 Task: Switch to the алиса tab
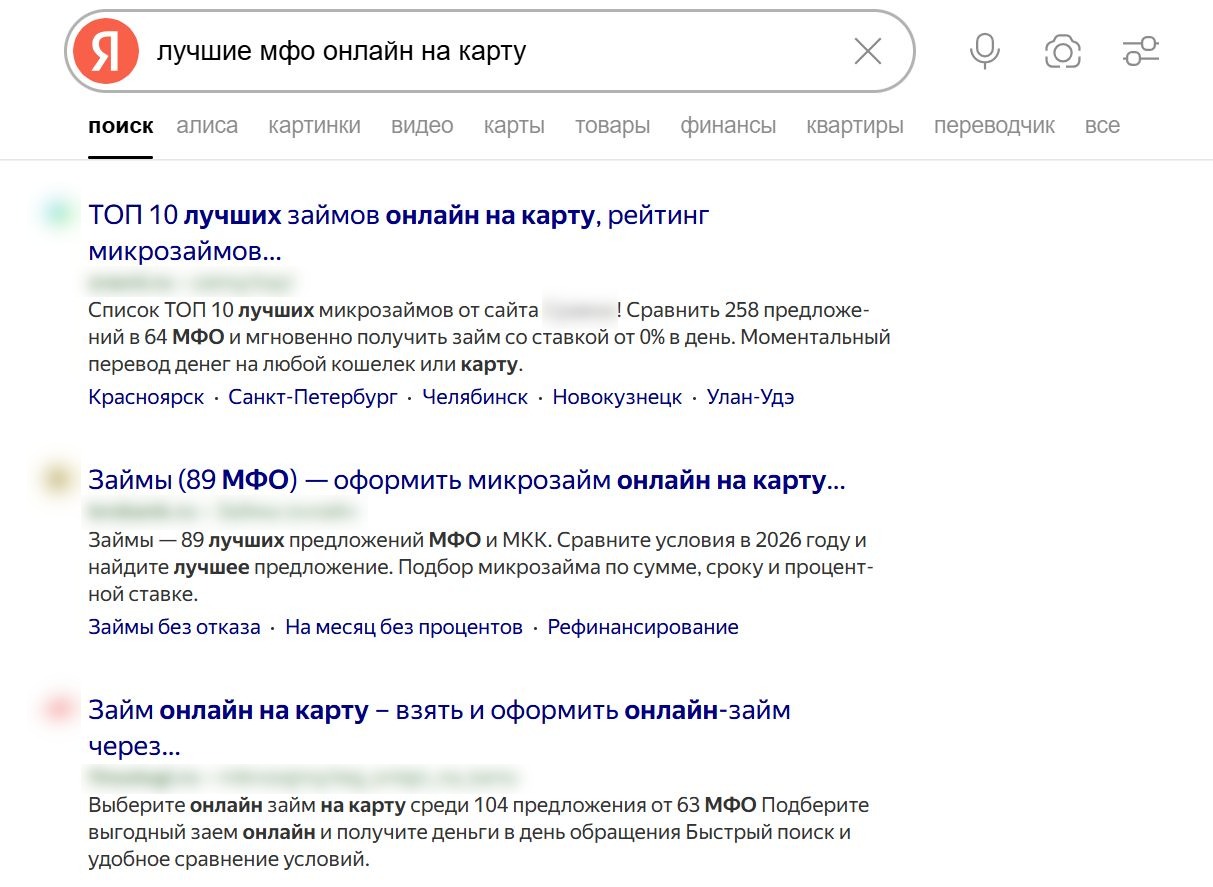coord(207,126)
